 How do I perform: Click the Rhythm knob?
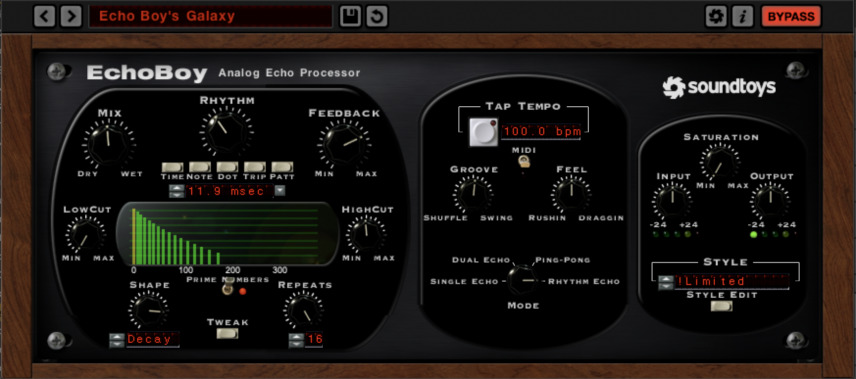pos(226,131)
